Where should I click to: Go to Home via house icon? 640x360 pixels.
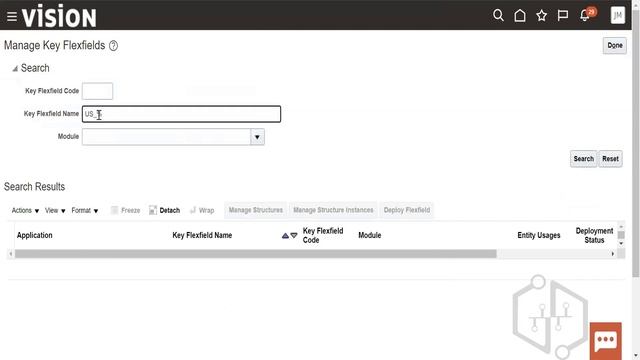tap(520, 16)
